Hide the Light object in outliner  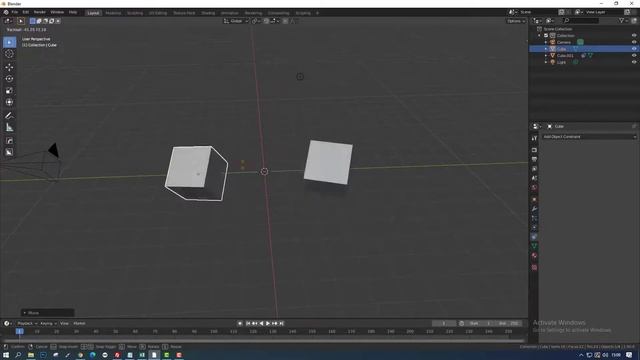(634, 62)
